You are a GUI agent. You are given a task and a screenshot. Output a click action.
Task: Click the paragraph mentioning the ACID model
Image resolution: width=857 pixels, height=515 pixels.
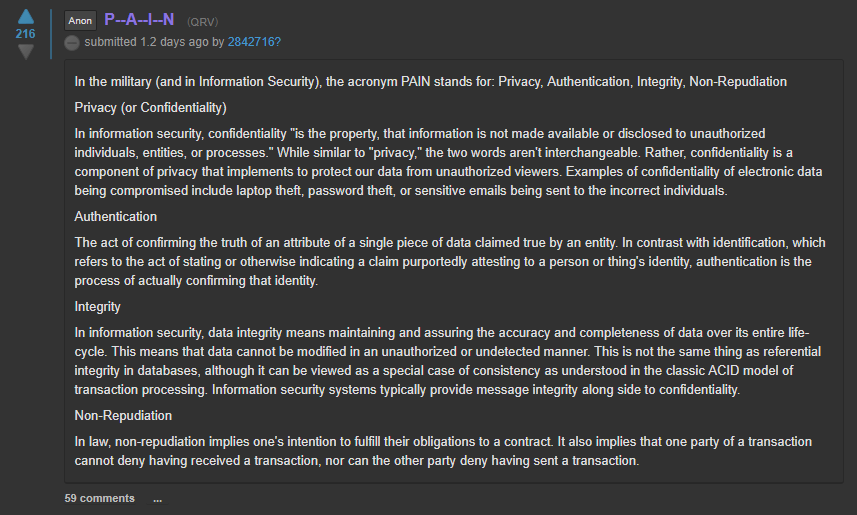click(x=448, y=361)
